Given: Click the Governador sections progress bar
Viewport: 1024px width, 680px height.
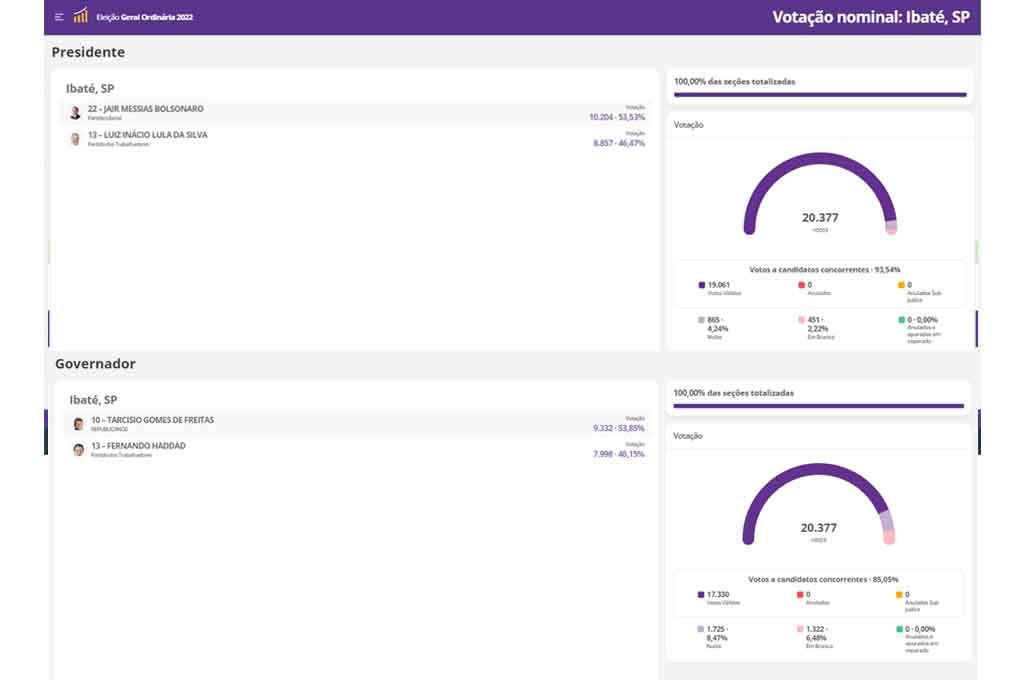Looking at the screenshot, I should (x=820, y=406).
